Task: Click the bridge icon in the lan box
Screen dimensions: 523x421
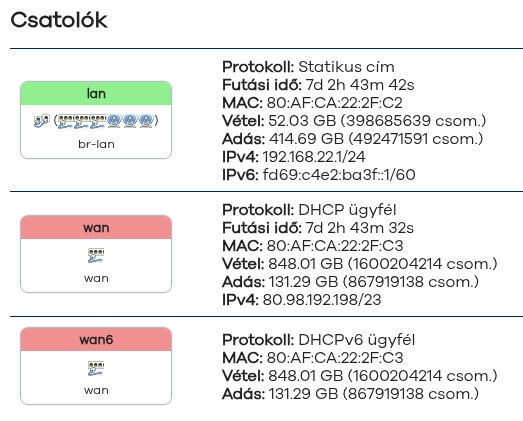Action: coord(42,121)
